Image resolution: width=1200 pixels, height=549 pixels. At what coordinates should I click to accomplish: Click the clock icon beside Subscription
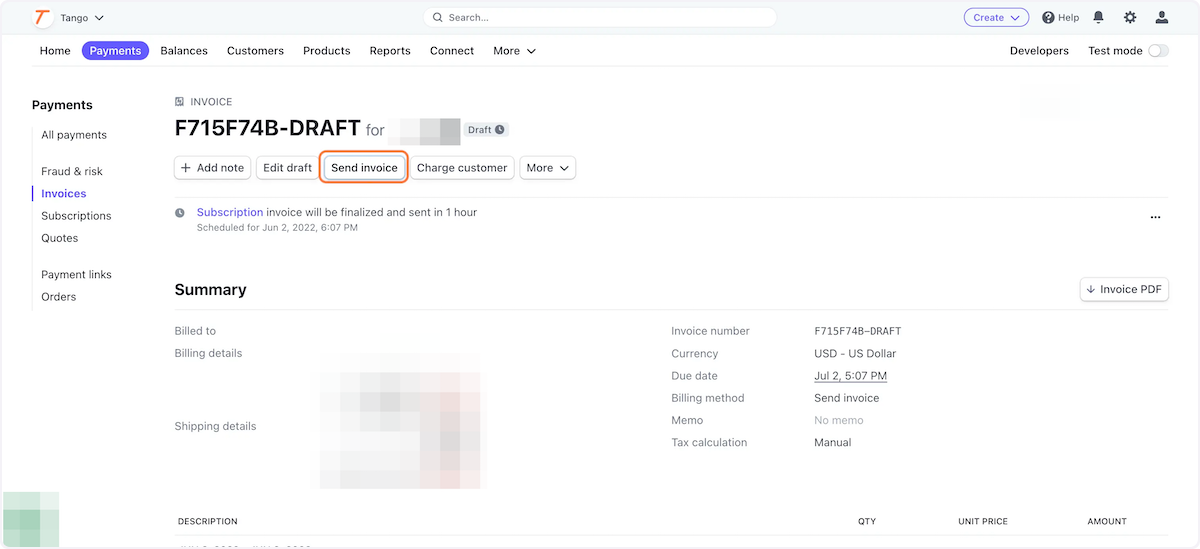pos(180,213)
